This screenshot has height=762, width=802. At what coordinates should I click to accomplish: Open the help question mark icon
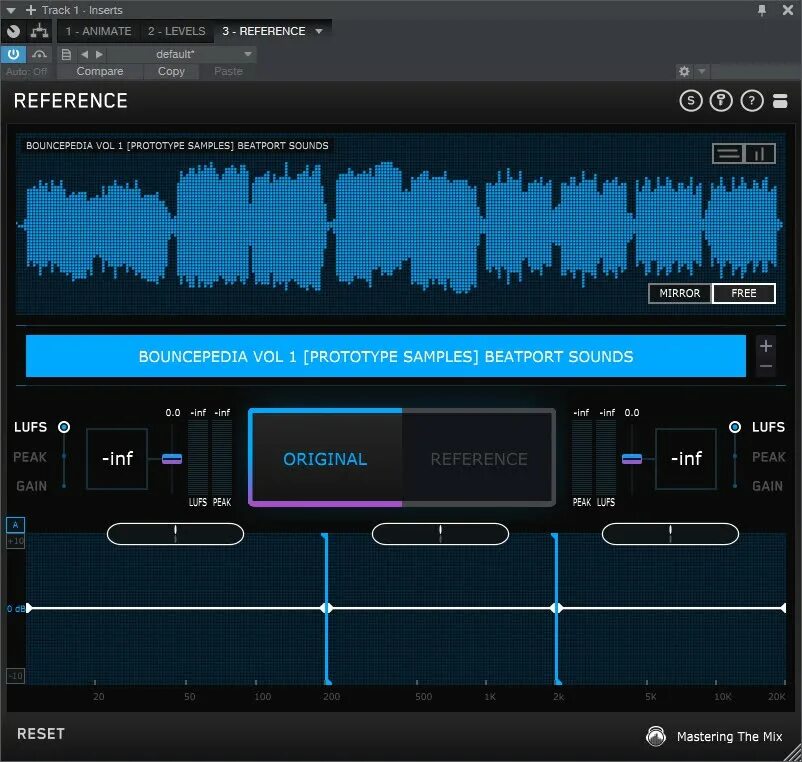pyautogui.click(x=752, y=101)
